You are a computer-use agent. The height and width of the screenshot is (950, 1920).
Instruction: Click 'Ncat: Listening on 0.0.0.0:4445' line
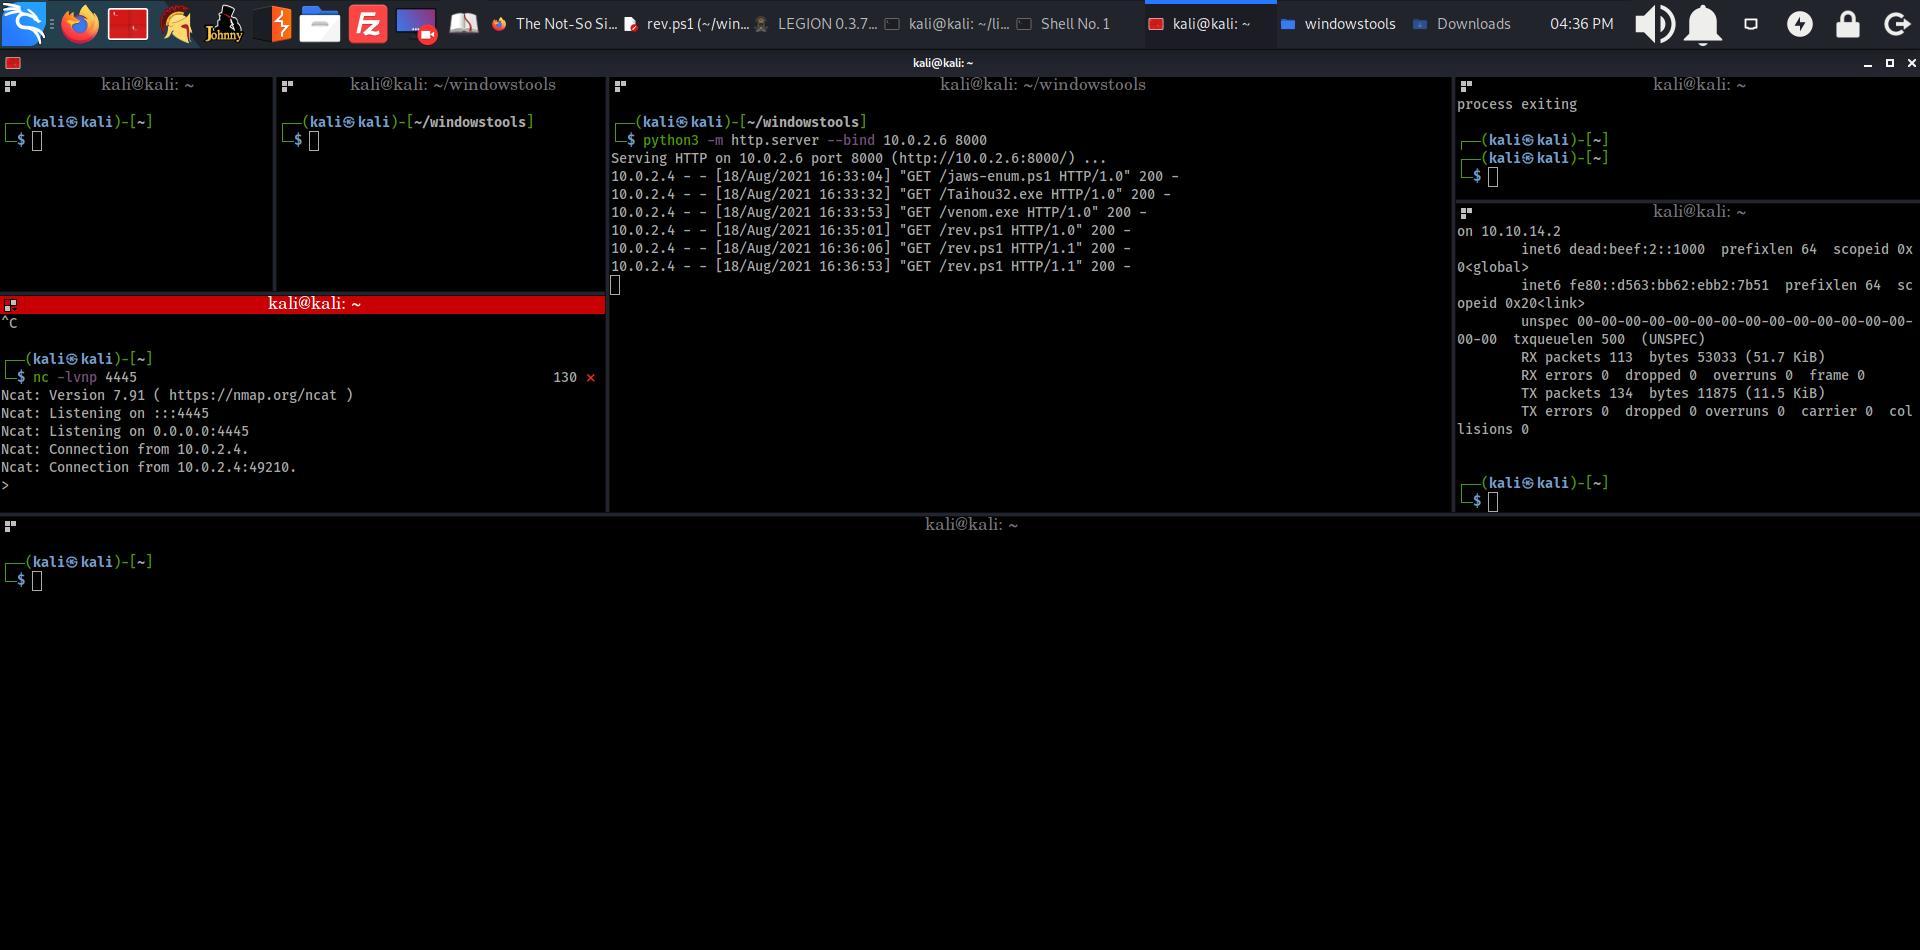pos(125,431)
